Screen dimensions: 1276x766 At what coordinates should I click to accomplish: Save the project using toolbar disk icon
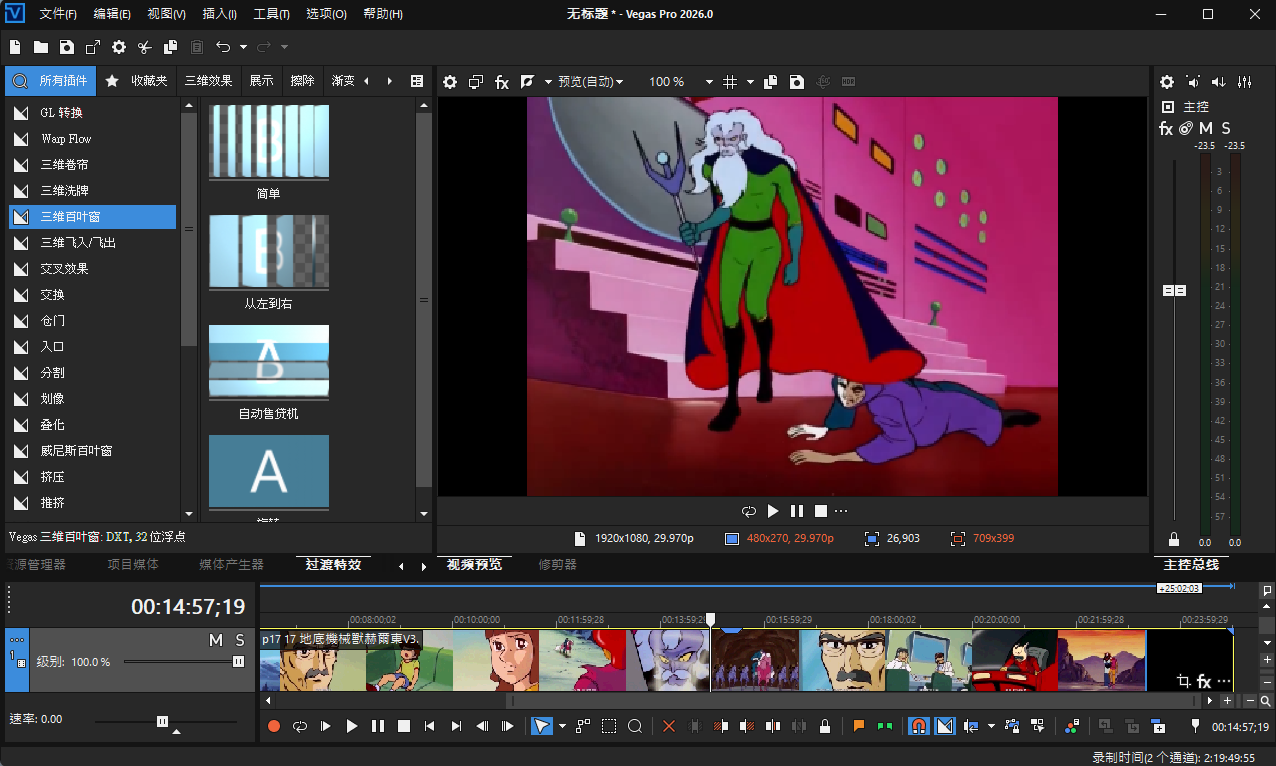coord(66,47)
